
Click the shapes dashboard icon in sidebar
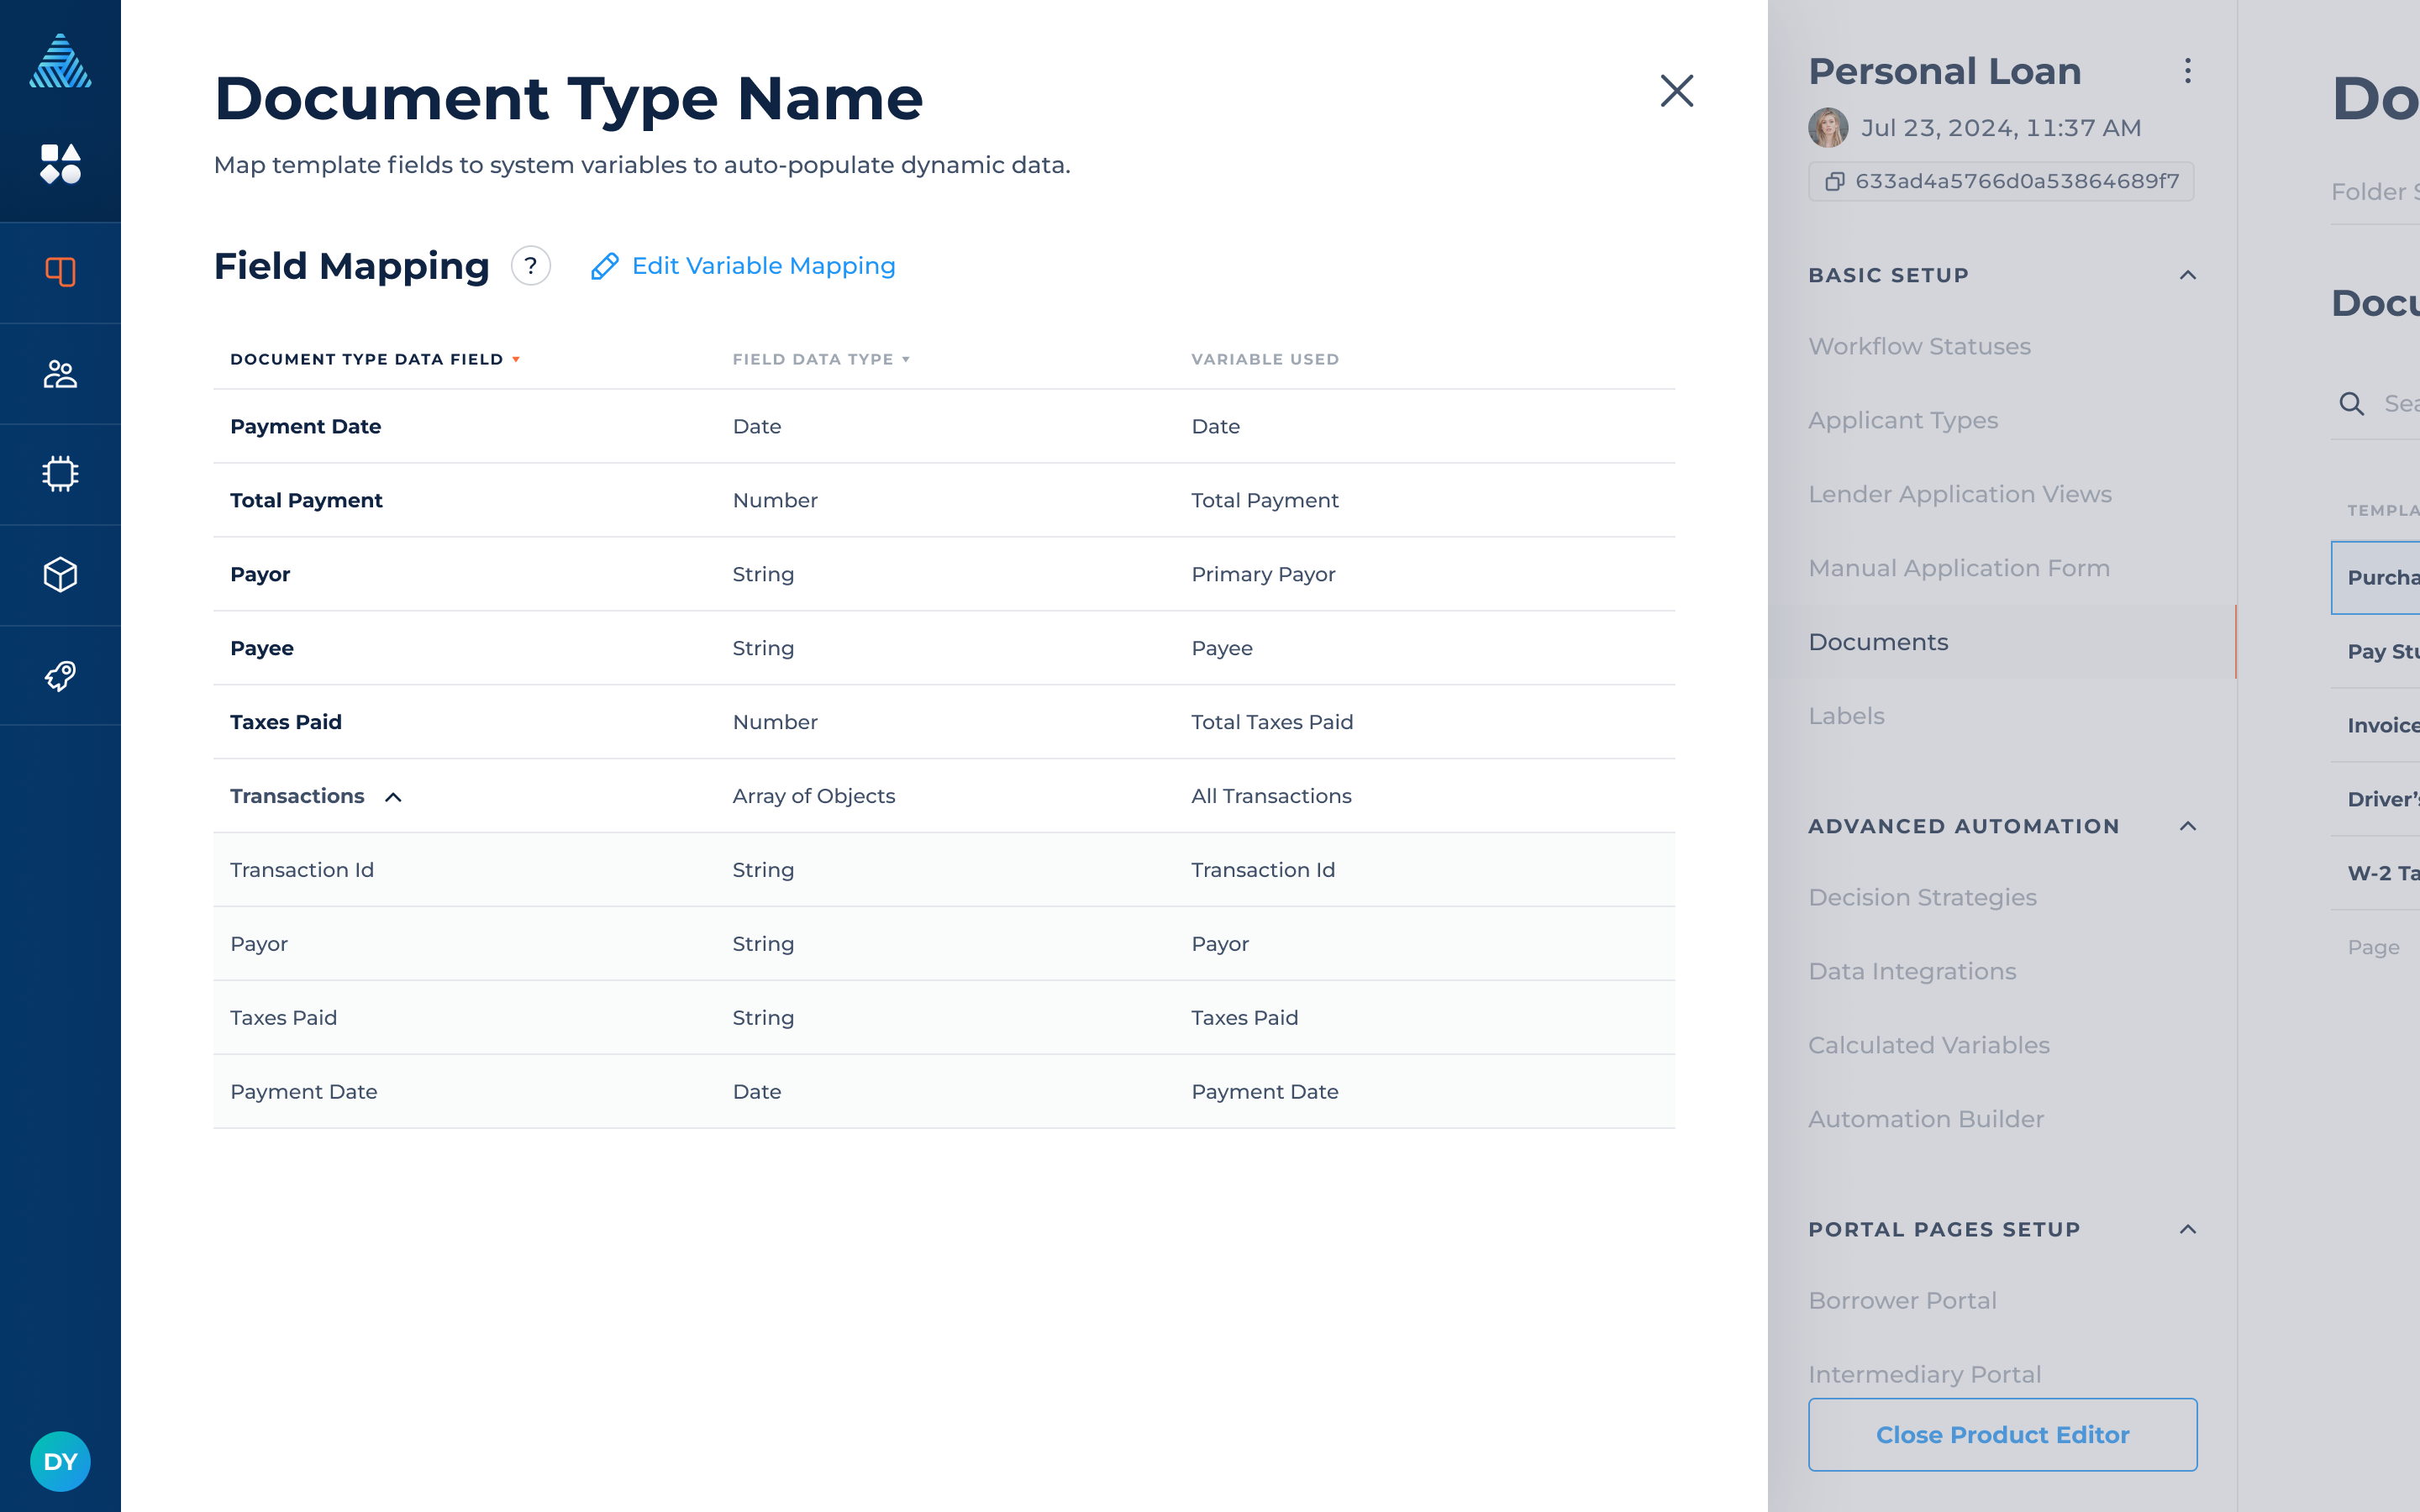60,163
